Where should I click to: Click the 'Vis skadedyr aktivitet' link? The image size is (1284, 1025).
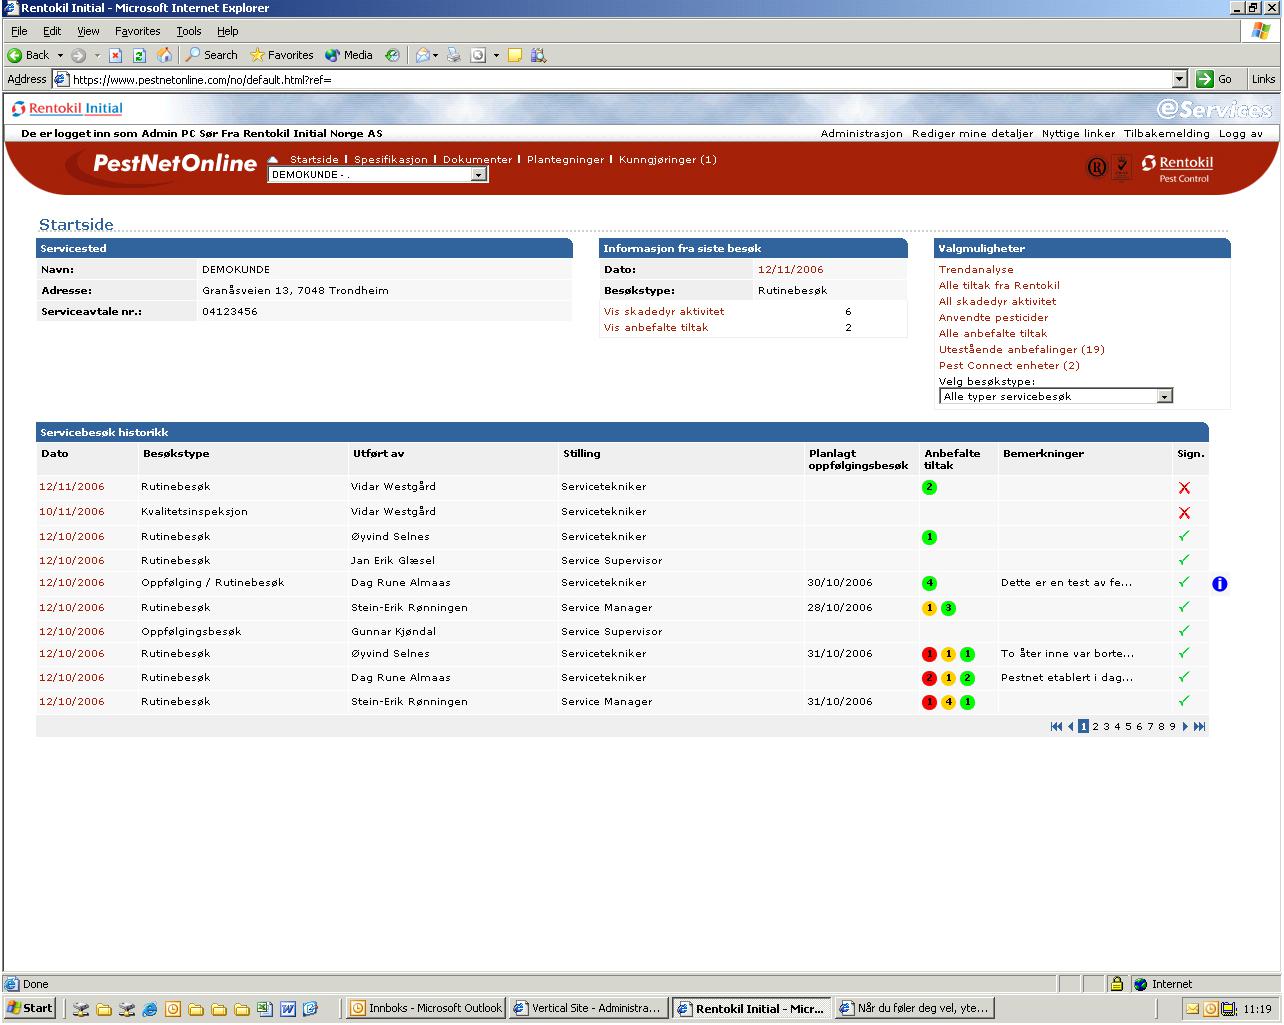point(663,312)
